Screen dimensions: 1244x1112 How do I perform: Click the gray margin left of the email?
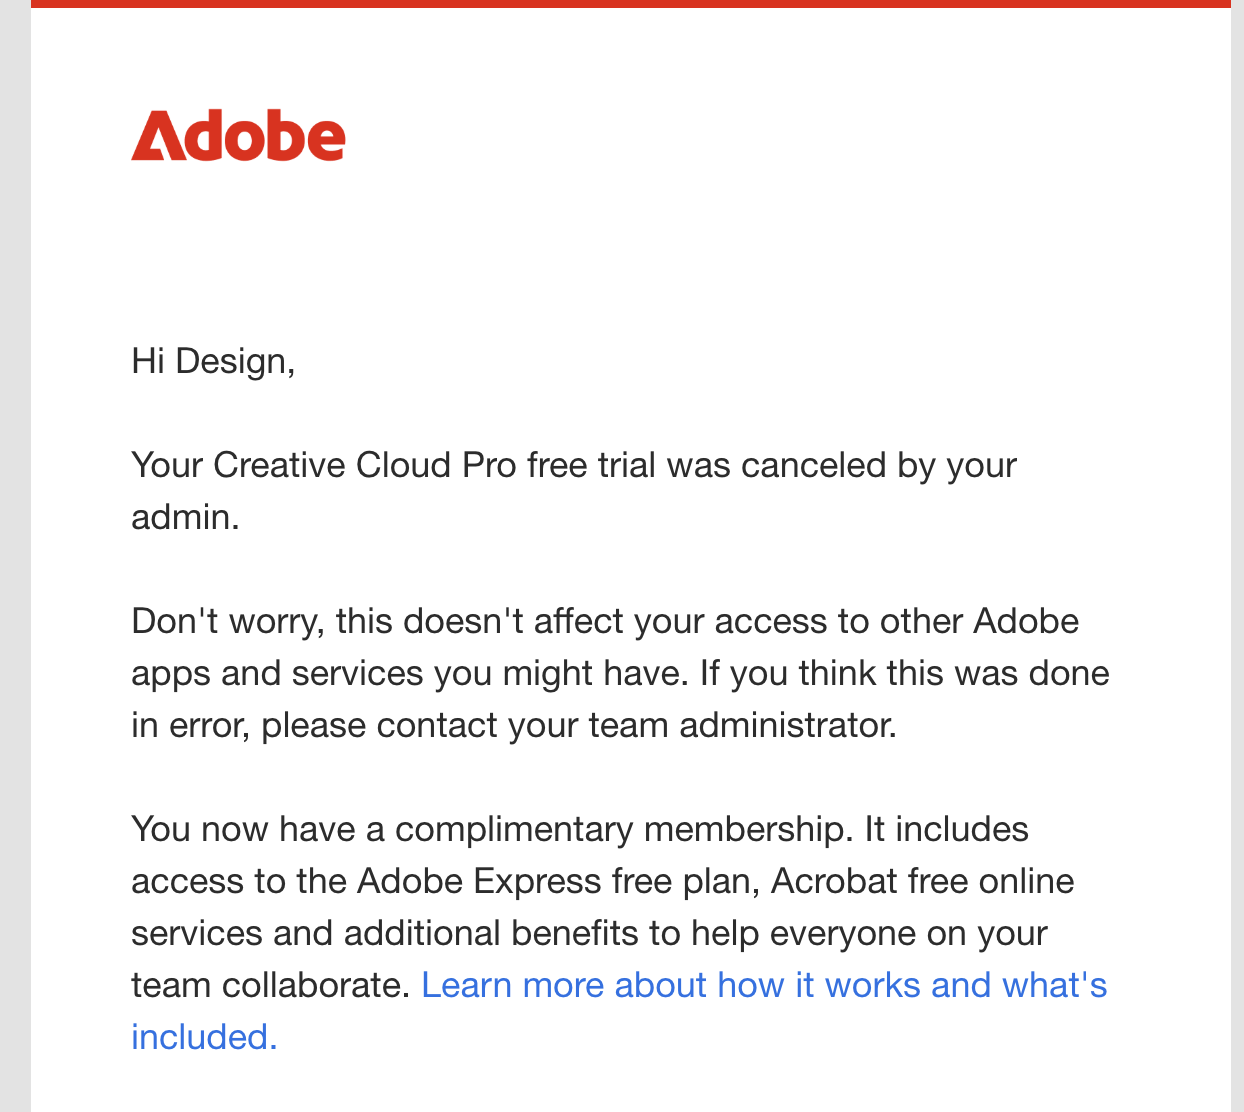(15, 556)
